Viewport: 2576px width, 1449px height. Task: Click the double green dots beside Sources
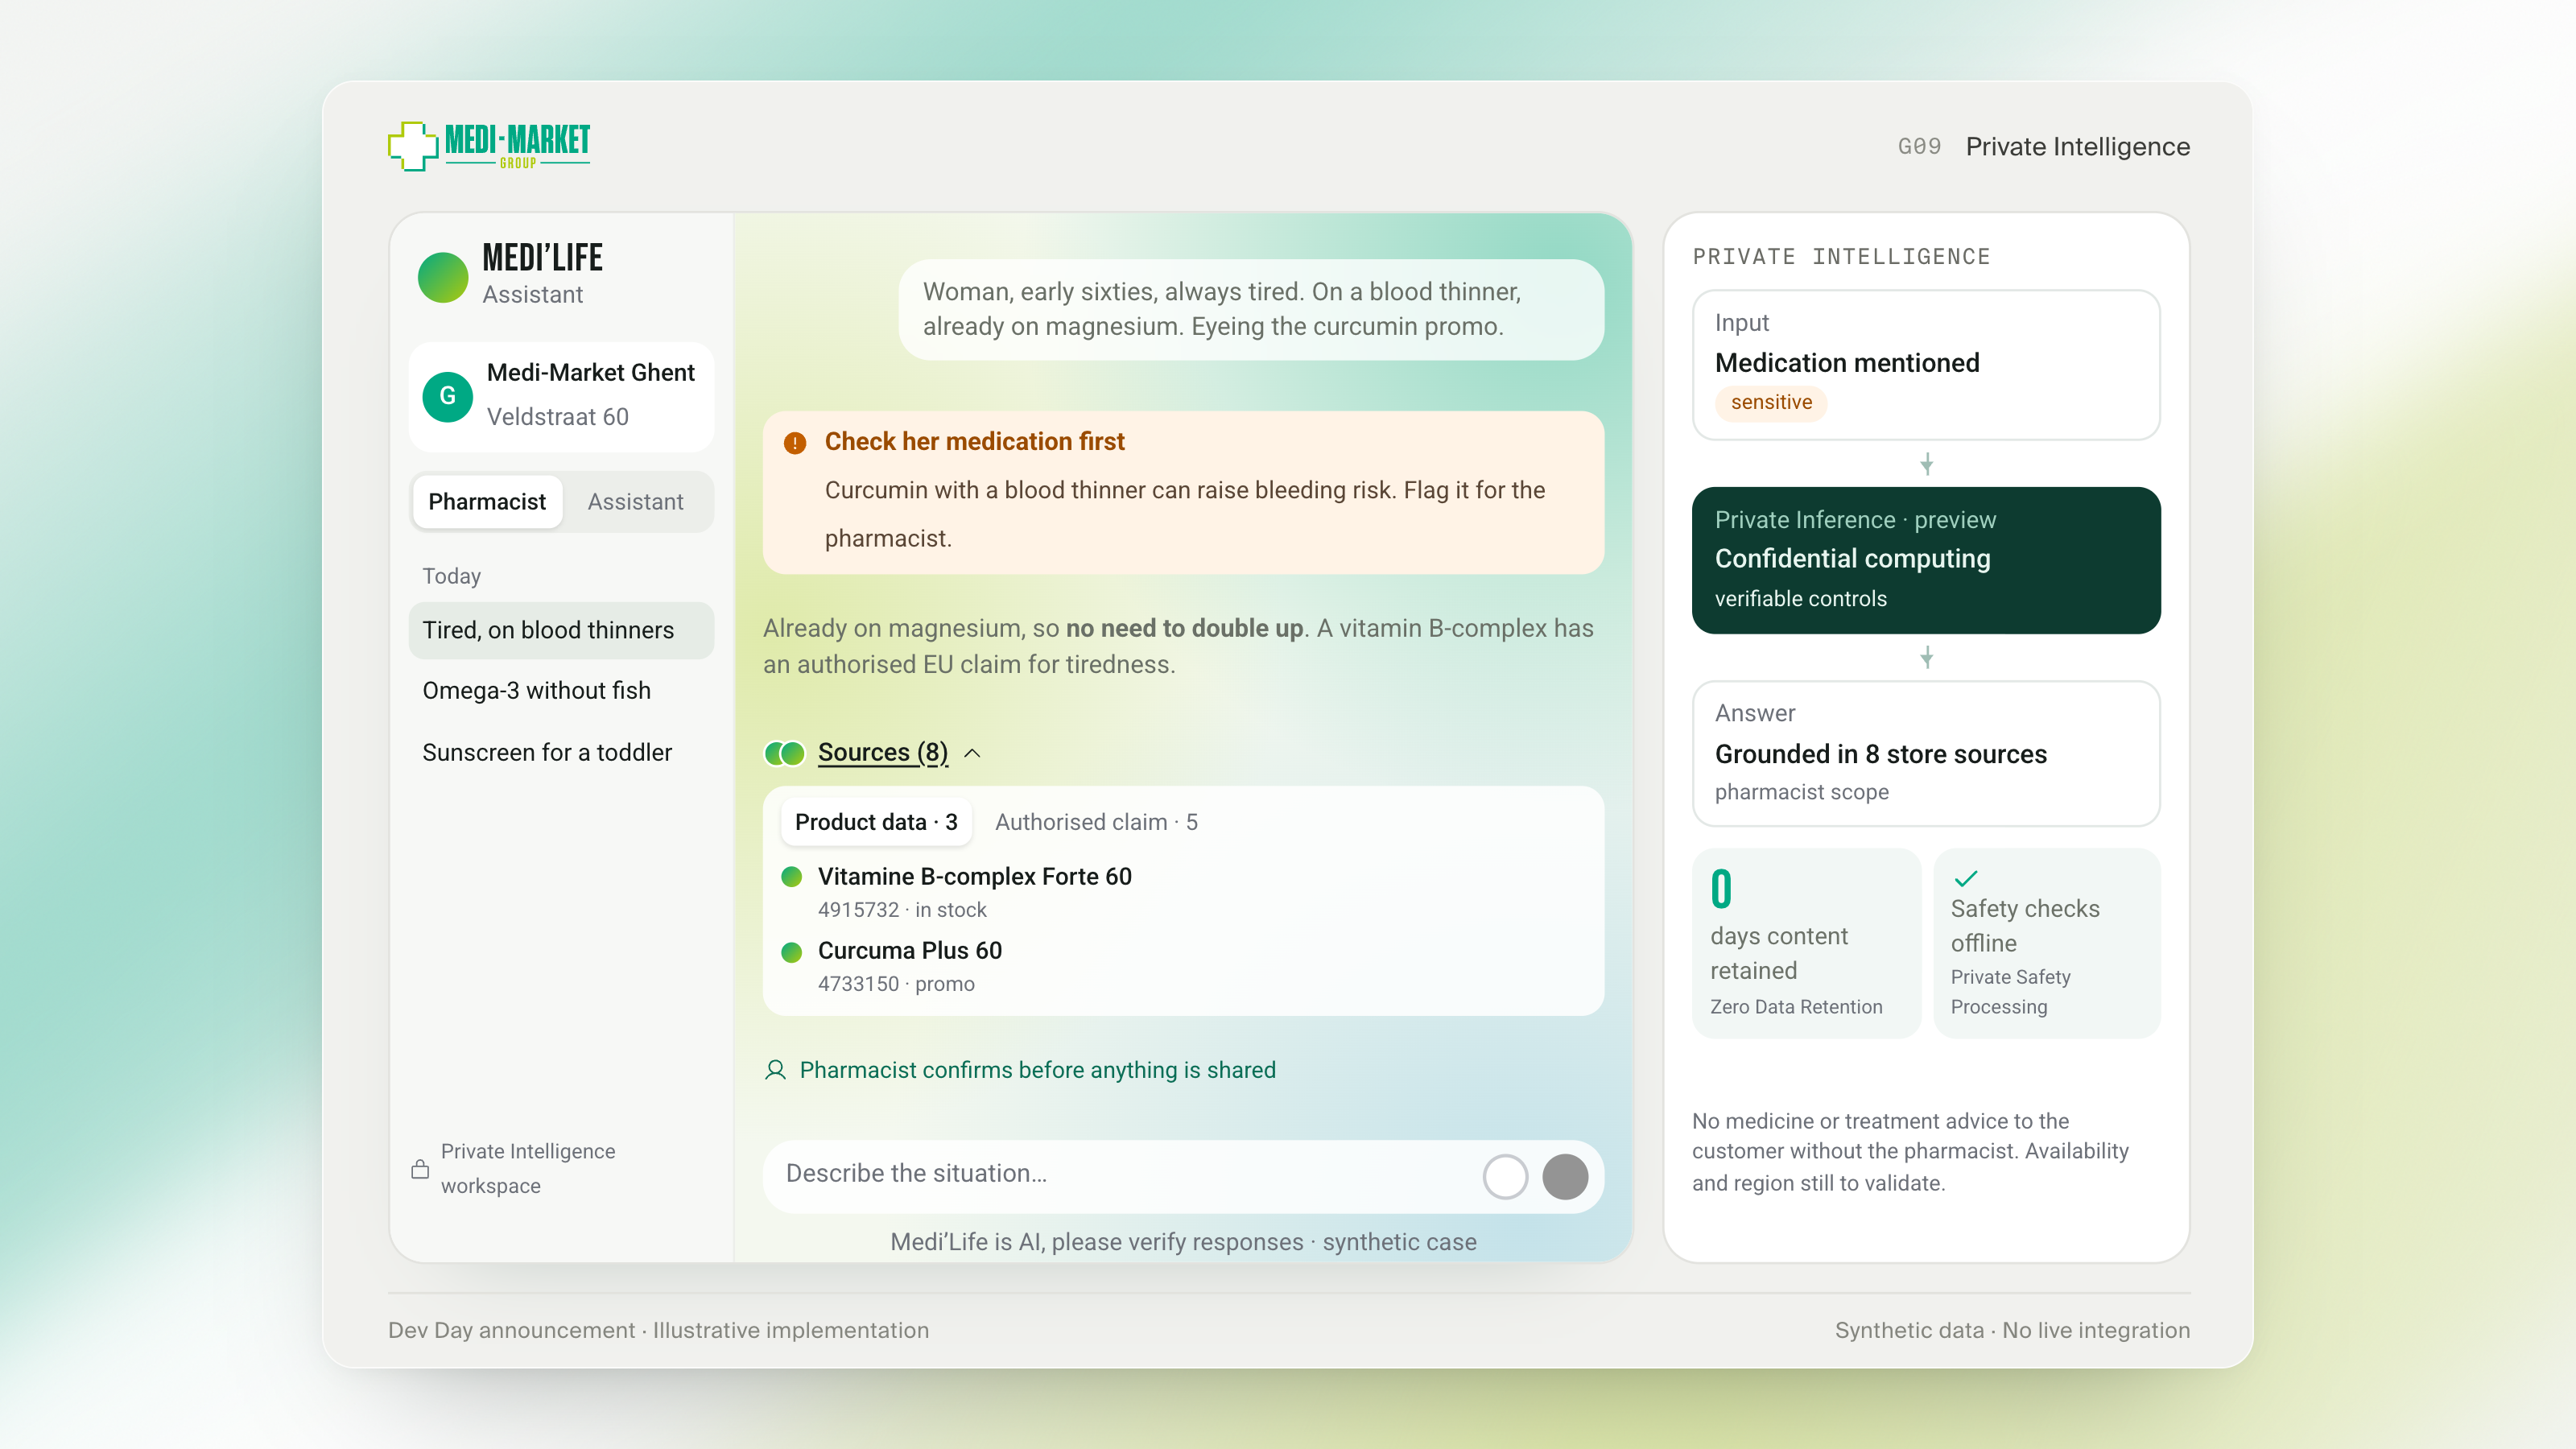point(785,753)
